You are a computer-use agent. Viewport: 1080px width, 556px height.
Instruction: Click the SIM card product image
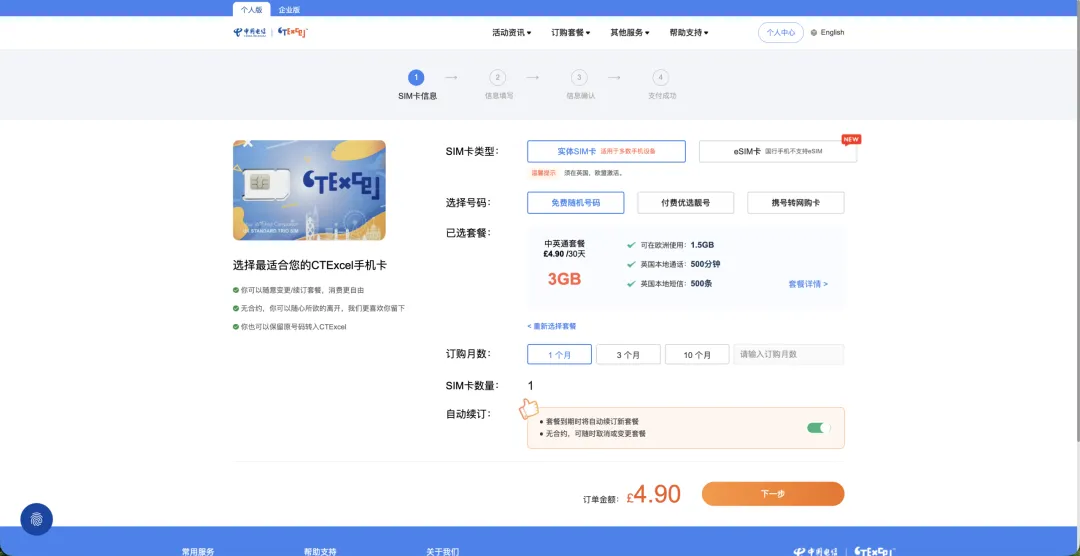pos(309,190)
